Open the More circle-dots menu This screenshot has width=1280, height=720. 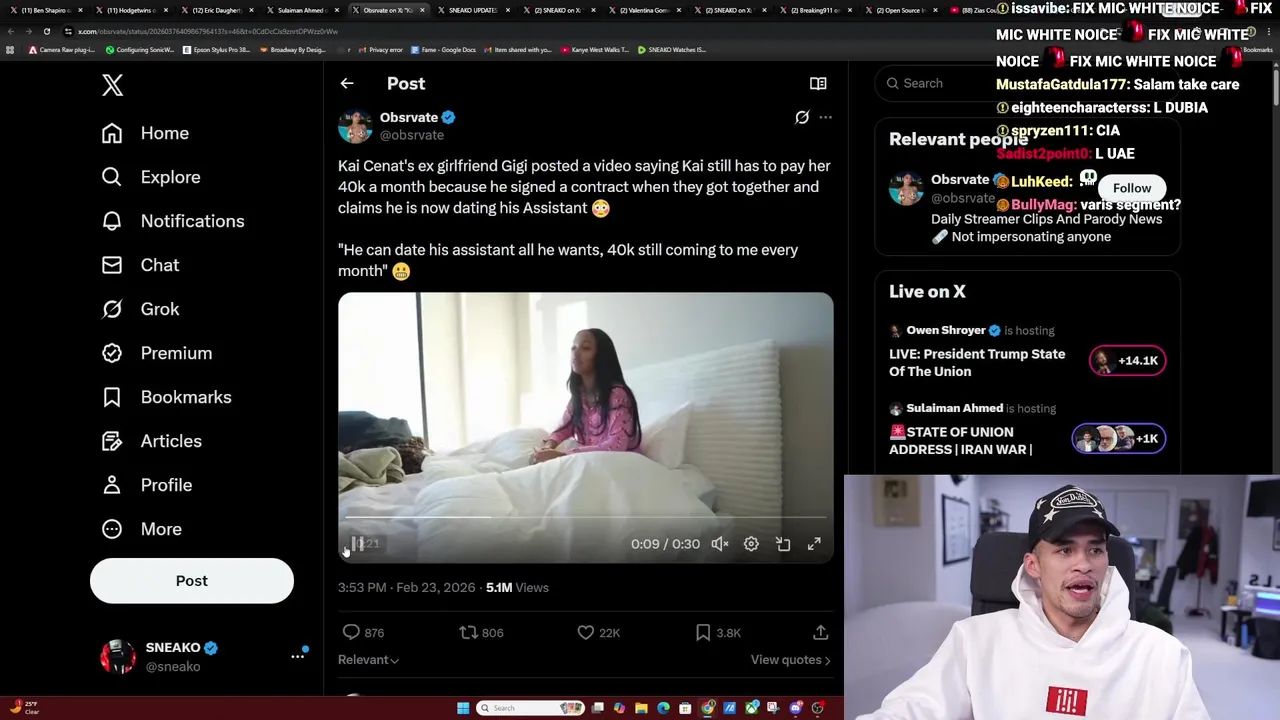(x=112, y=529)
